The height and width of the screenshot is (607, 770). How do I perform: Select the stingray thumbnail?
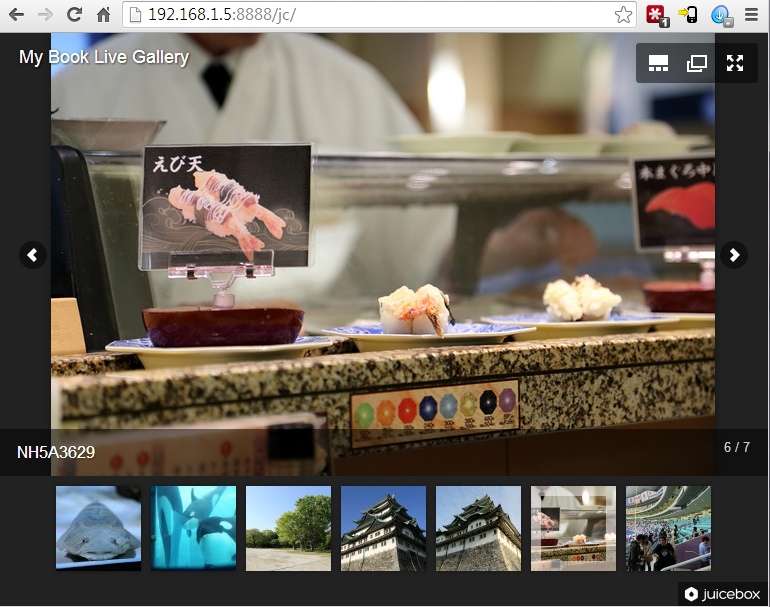(98, 528)
